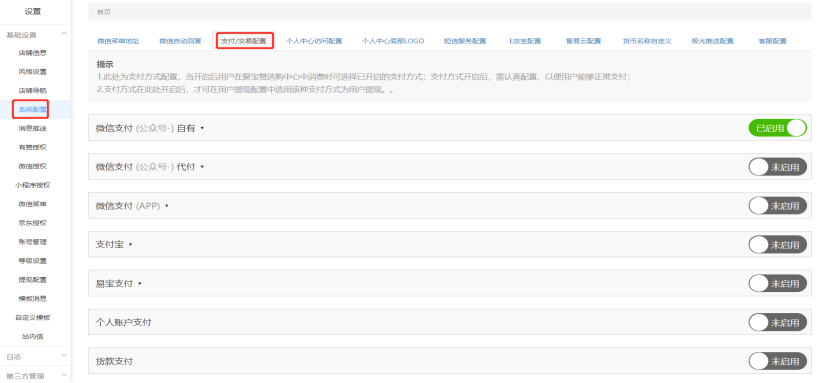Image resolution: width=829 pixels, height=383 pixels.
Task: Select the 客服配置 tab
Action: point(772,41)
